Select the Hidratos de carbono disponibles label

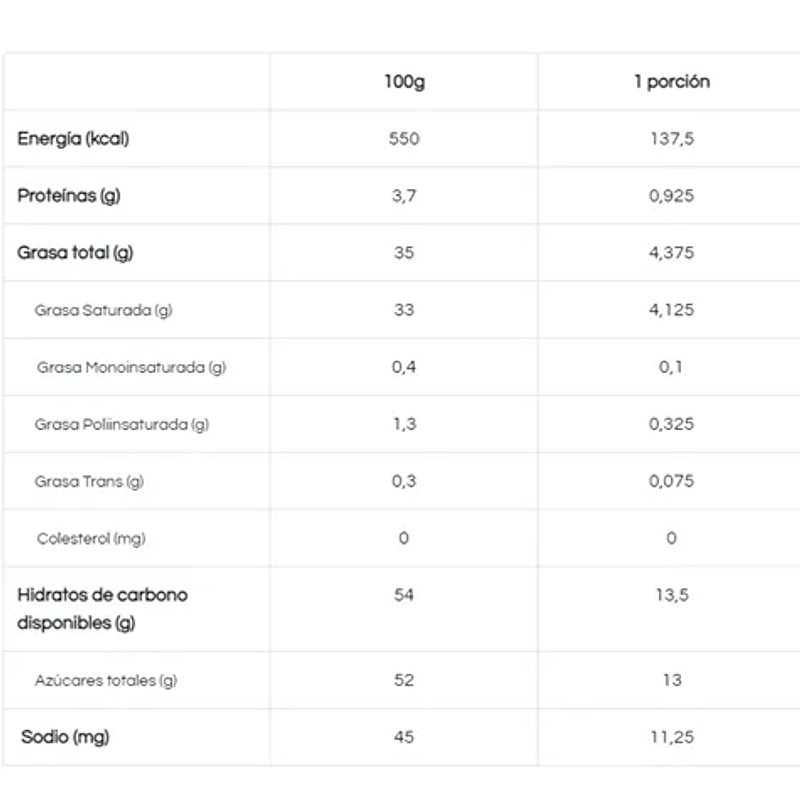click(102, 608)
